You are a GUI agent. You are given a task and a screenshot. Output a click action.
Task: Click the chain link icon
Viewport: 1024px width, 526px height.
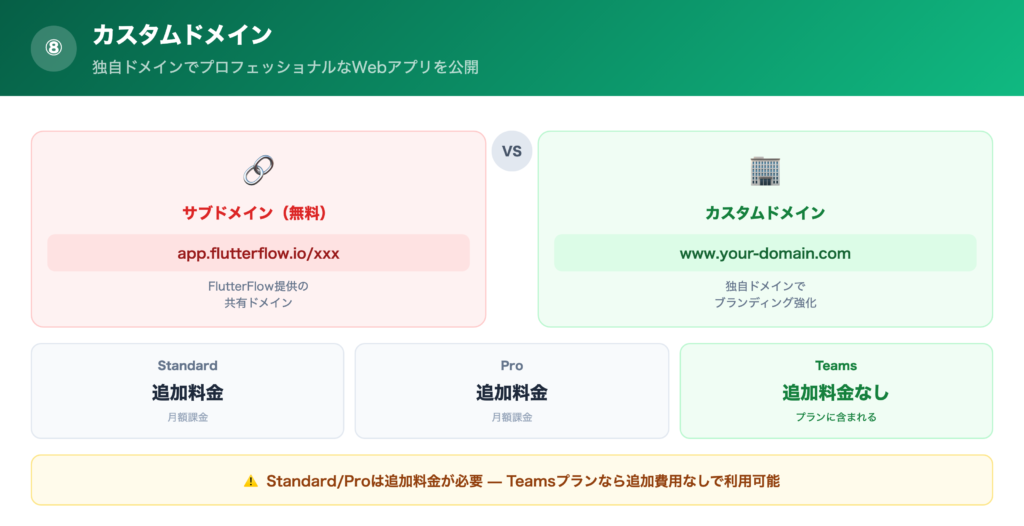[x=258, y=170]
